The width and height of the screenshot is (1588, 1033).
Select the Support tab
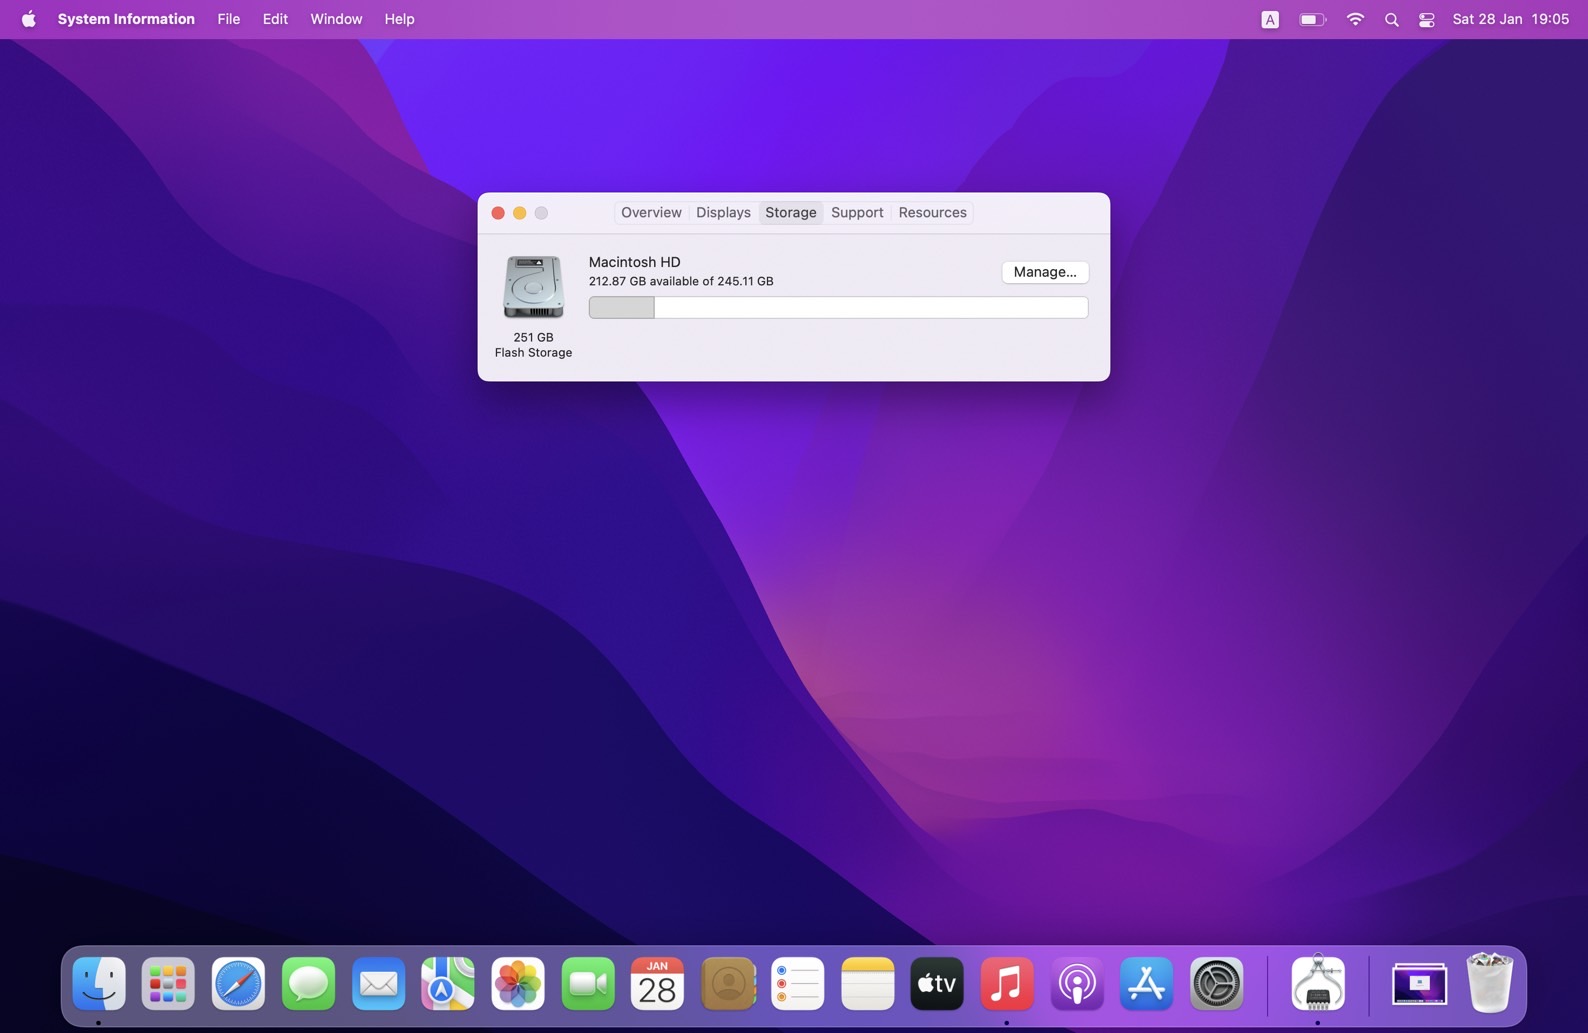click(x=857, y=212)
